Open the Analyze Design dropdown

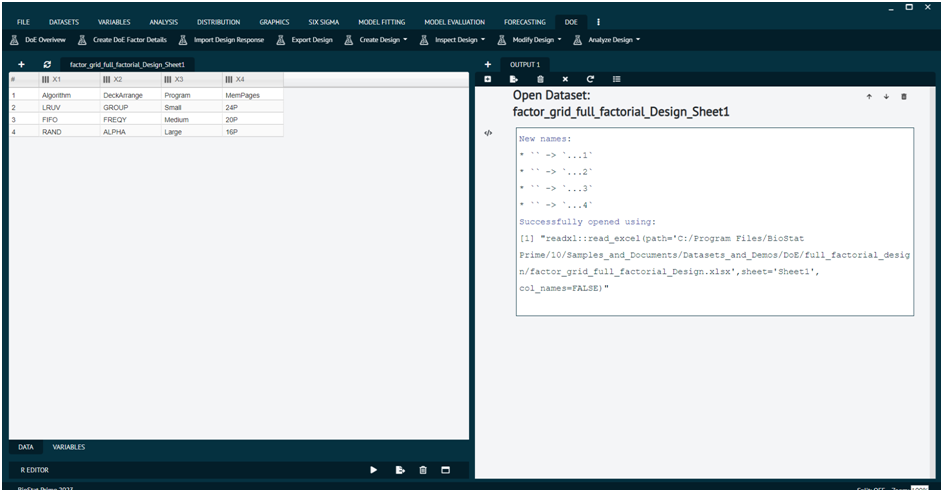pos(607,40)
